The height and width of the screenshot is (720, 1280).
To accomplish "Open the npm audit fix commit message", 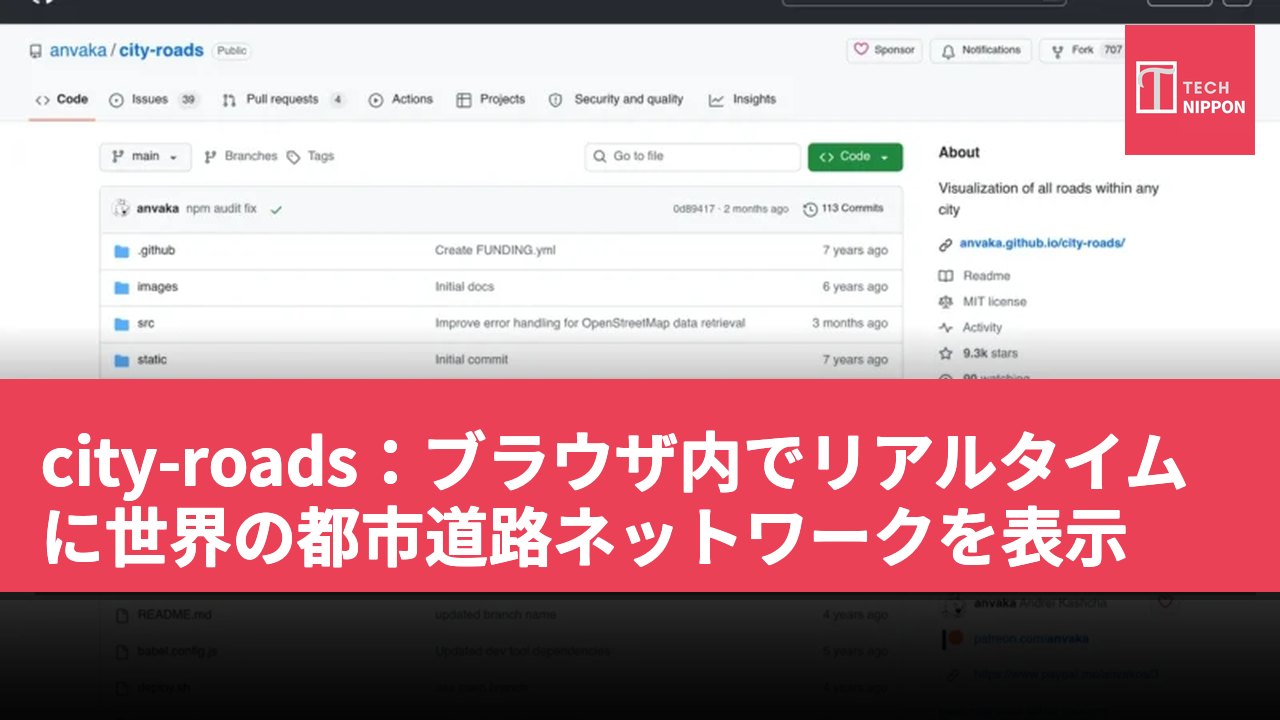I will click(221, 209).
